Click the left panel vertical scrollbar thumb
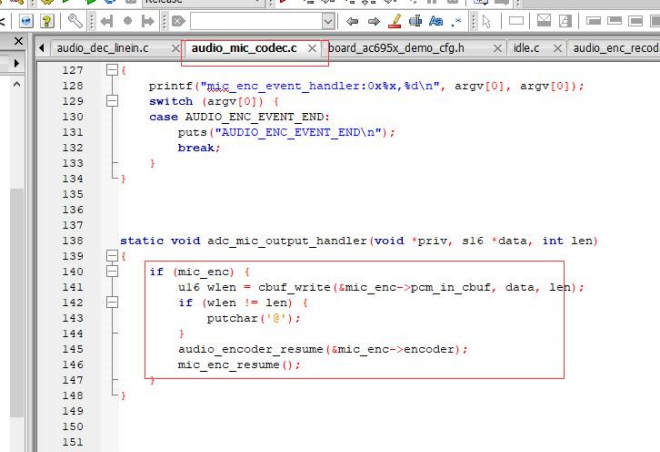Screen dimensions: 660x452 tap(16, 303)
